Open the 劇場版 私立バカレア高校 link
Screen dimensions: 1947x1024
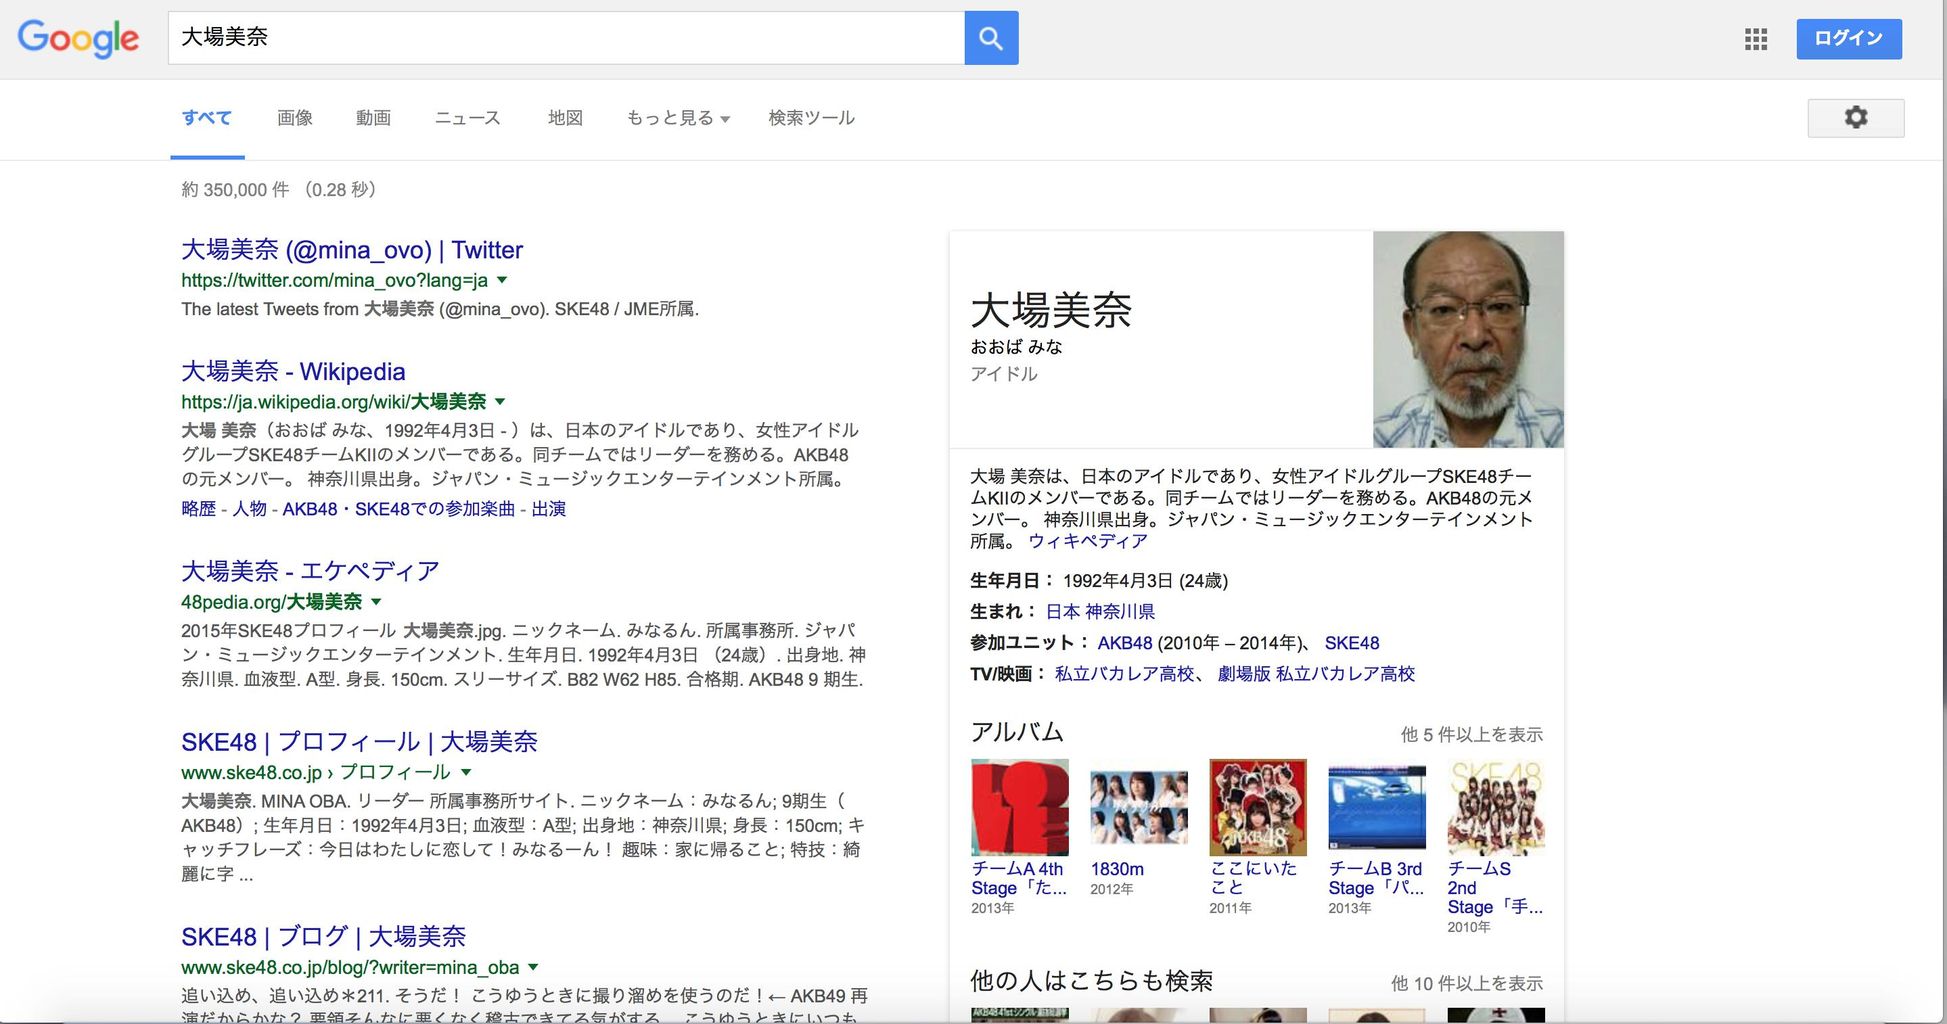coord(1316,674)
